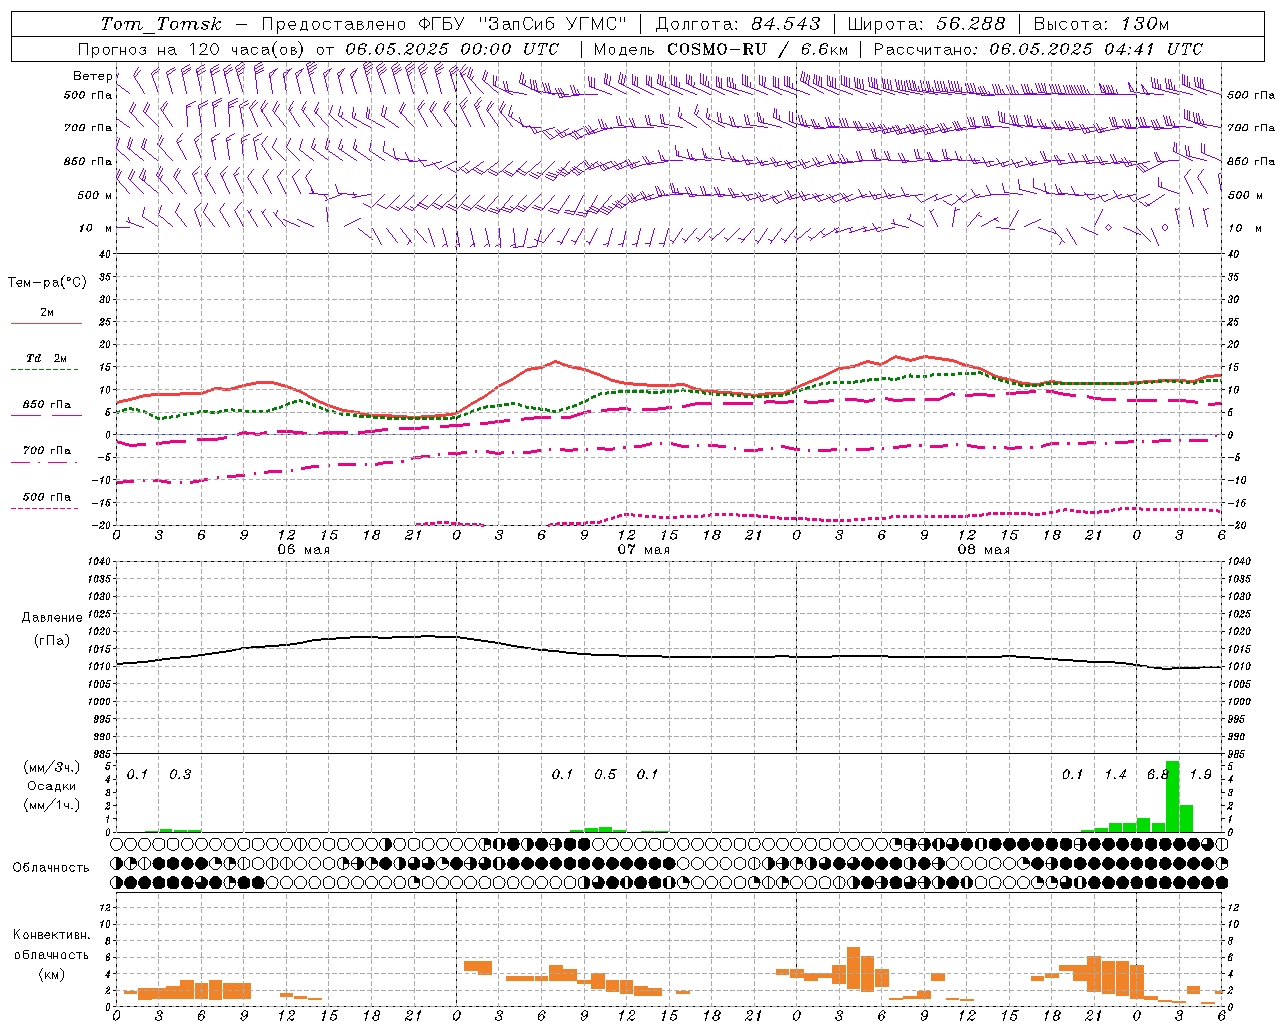Click the 0.3 precipitation amount
The width and height of the screenshot is (1280, 1024).
pyautogui.click(x=180, y=775)
